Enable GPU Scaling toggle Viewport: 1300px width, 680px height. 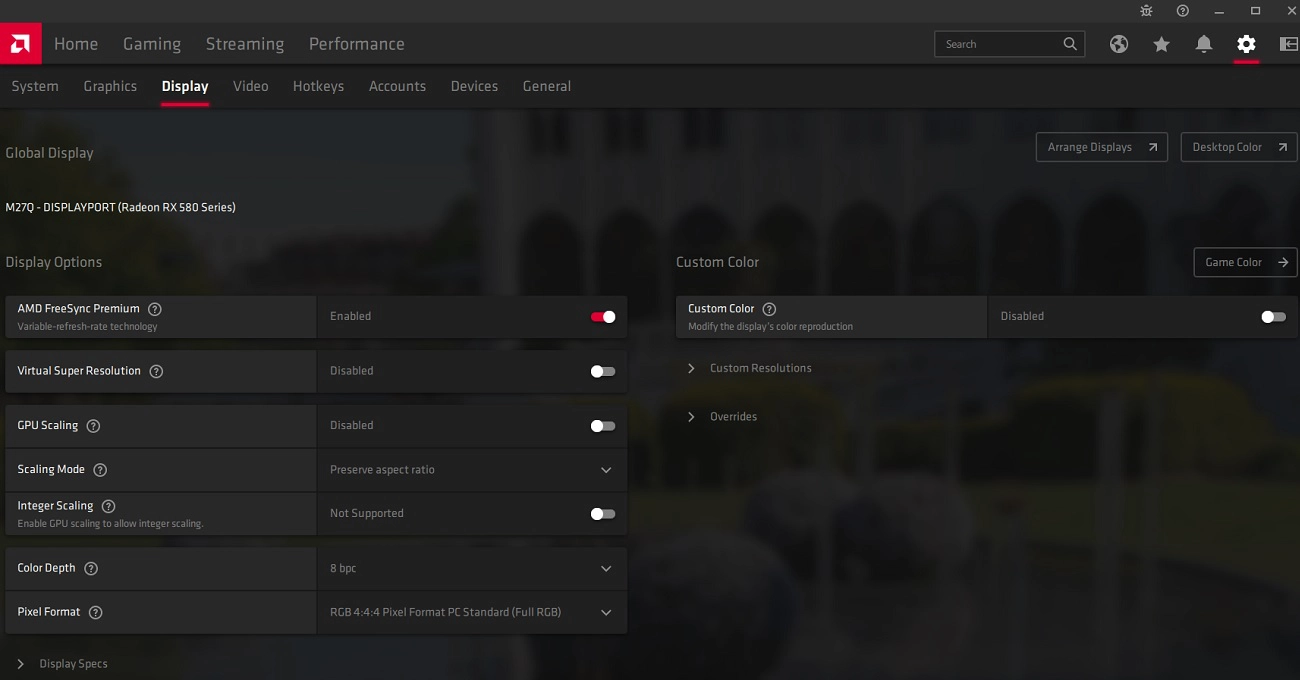click(x=603, y=425)
